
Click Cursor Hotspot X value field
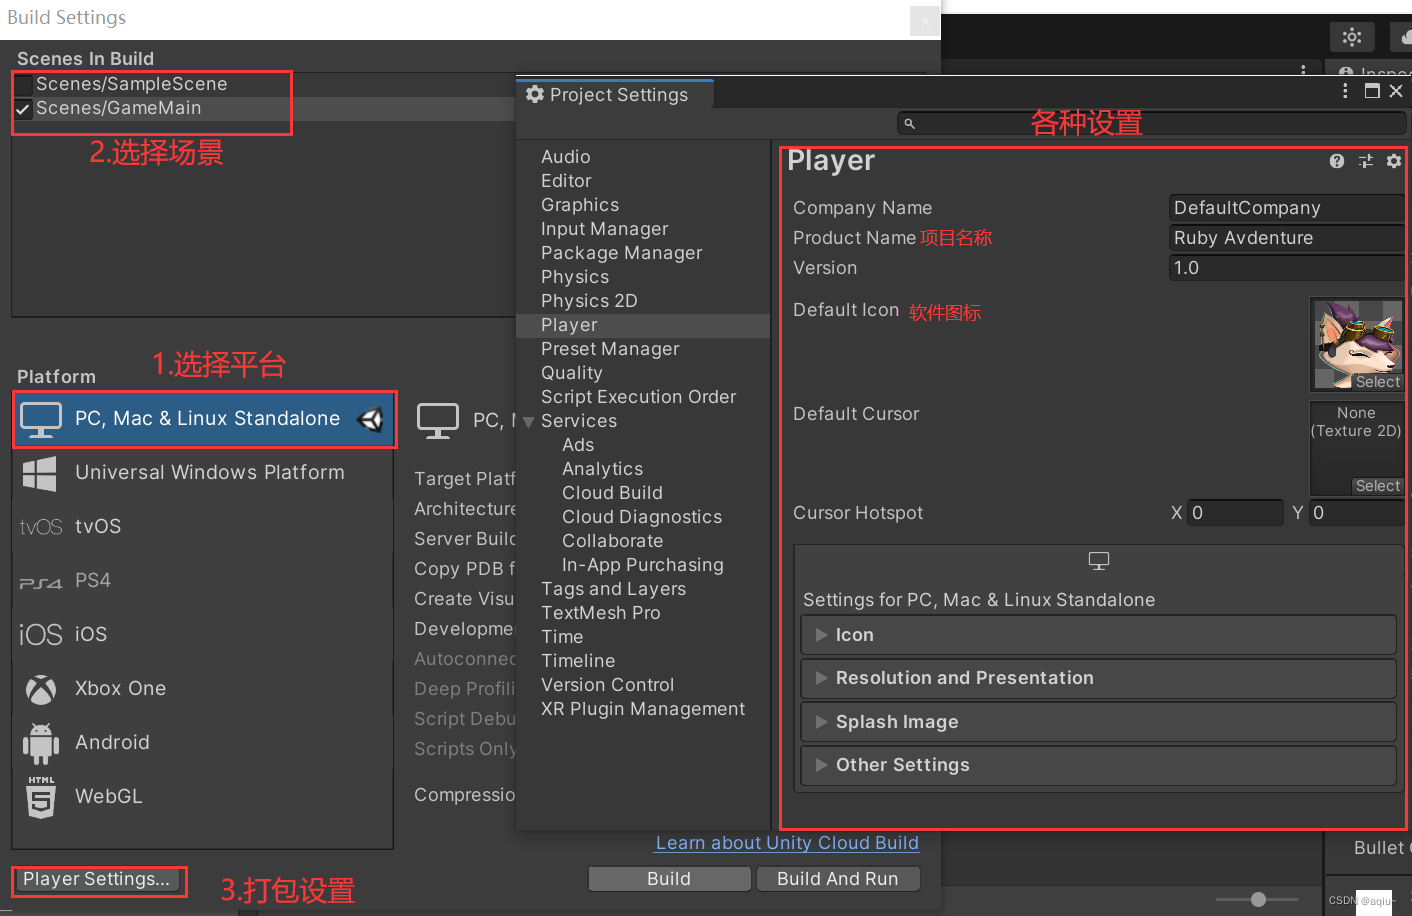(x=1235, y=513)
